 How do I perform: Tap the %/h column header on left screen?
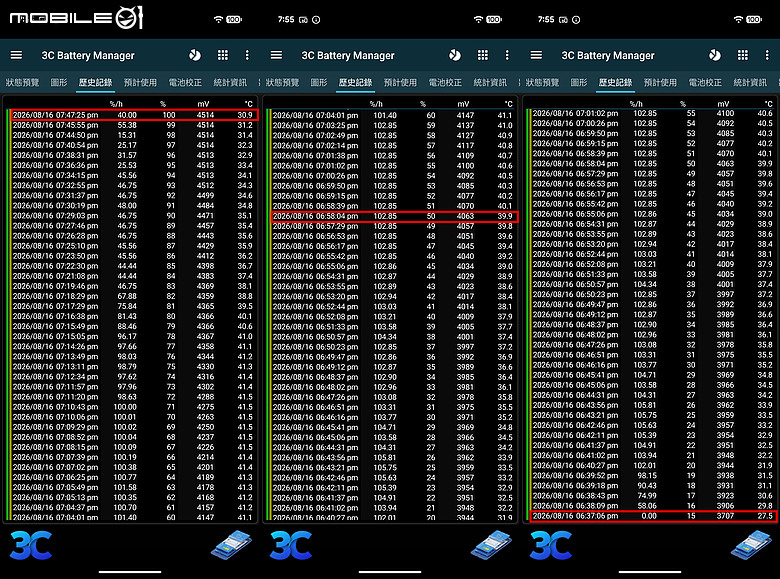(x=116, y=104)
